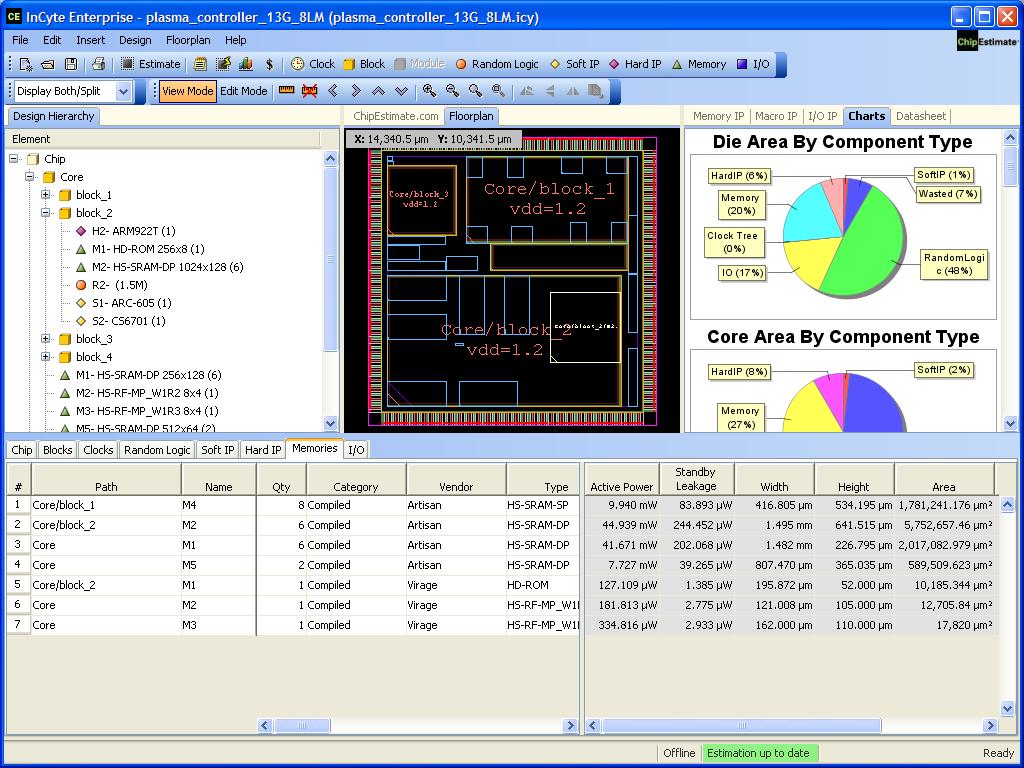Insert a Block from the toolbar
The width and height of the screenshot is (1024, 768).
[364, 64]
